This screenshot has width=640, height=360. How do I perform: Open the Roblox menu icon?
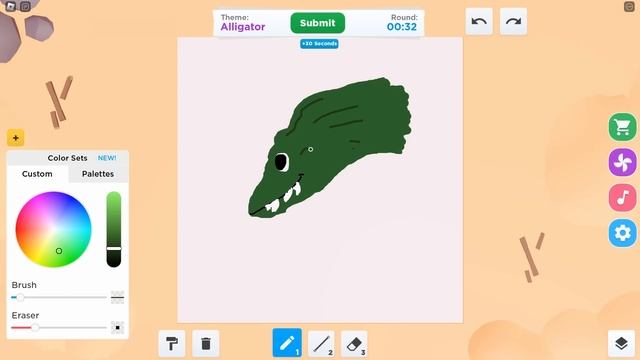pyautogui.click(x=11, y=6)
